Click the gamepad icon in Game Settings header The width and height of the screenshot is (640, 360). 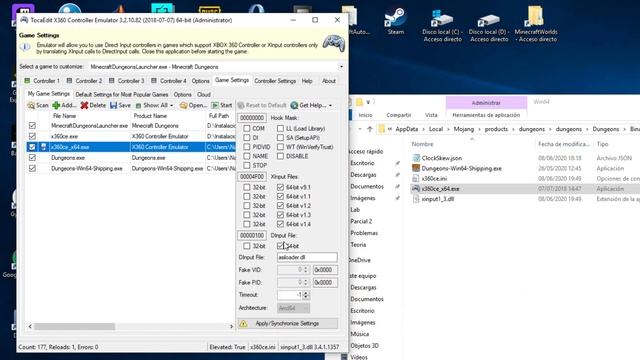click(x=334, y=43)
